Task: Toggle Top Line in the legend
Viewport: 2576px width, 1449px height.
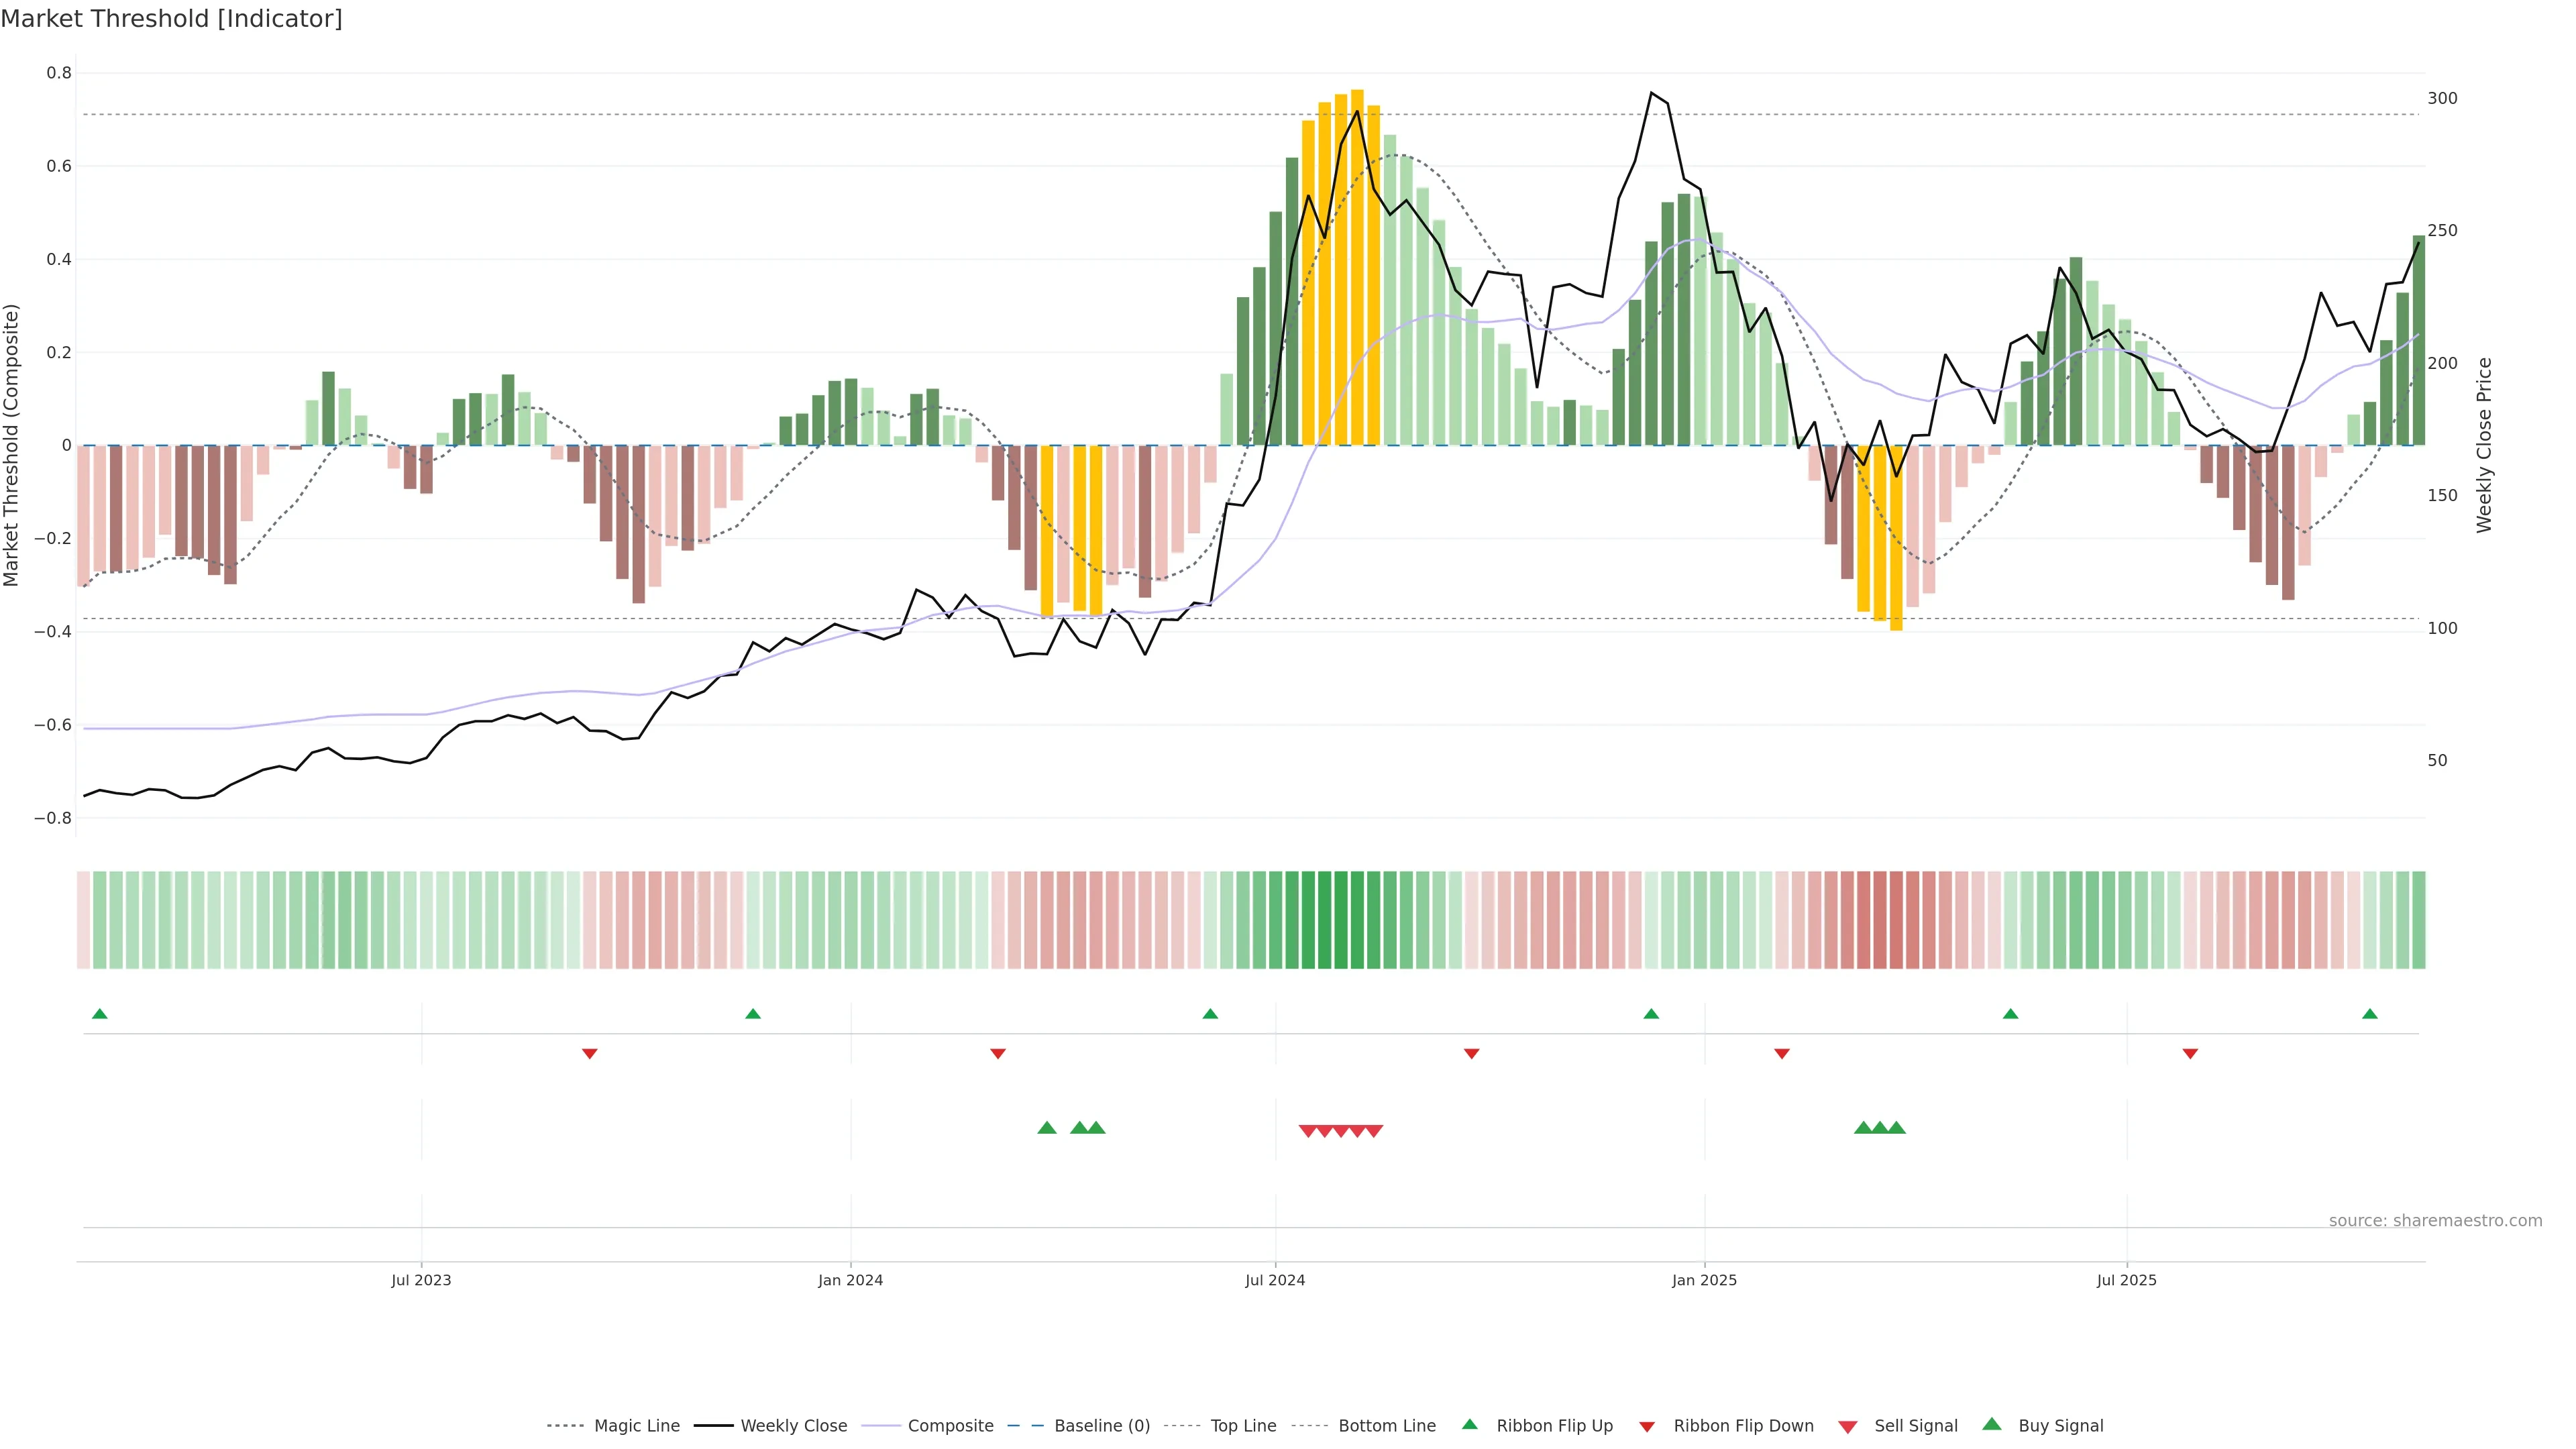Action: [1243, 1426]
